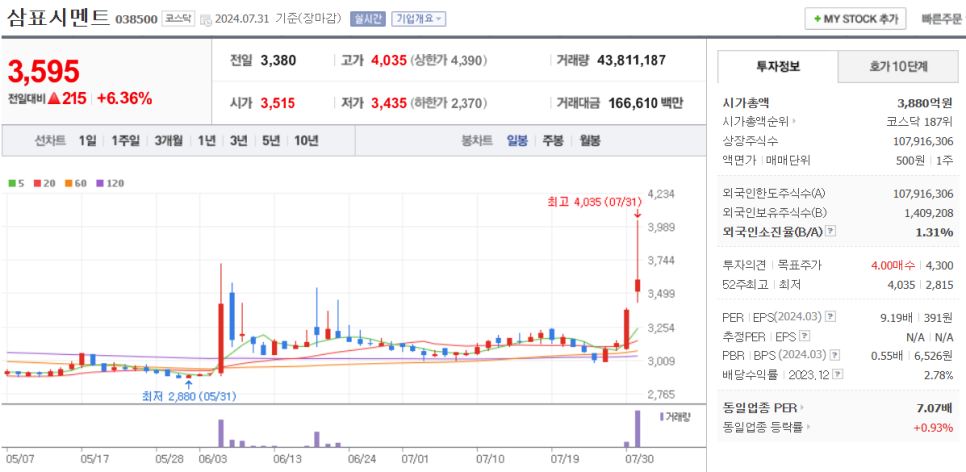
Task: Select the 주봉 candlestick chart
Action: tap(553, 140)
